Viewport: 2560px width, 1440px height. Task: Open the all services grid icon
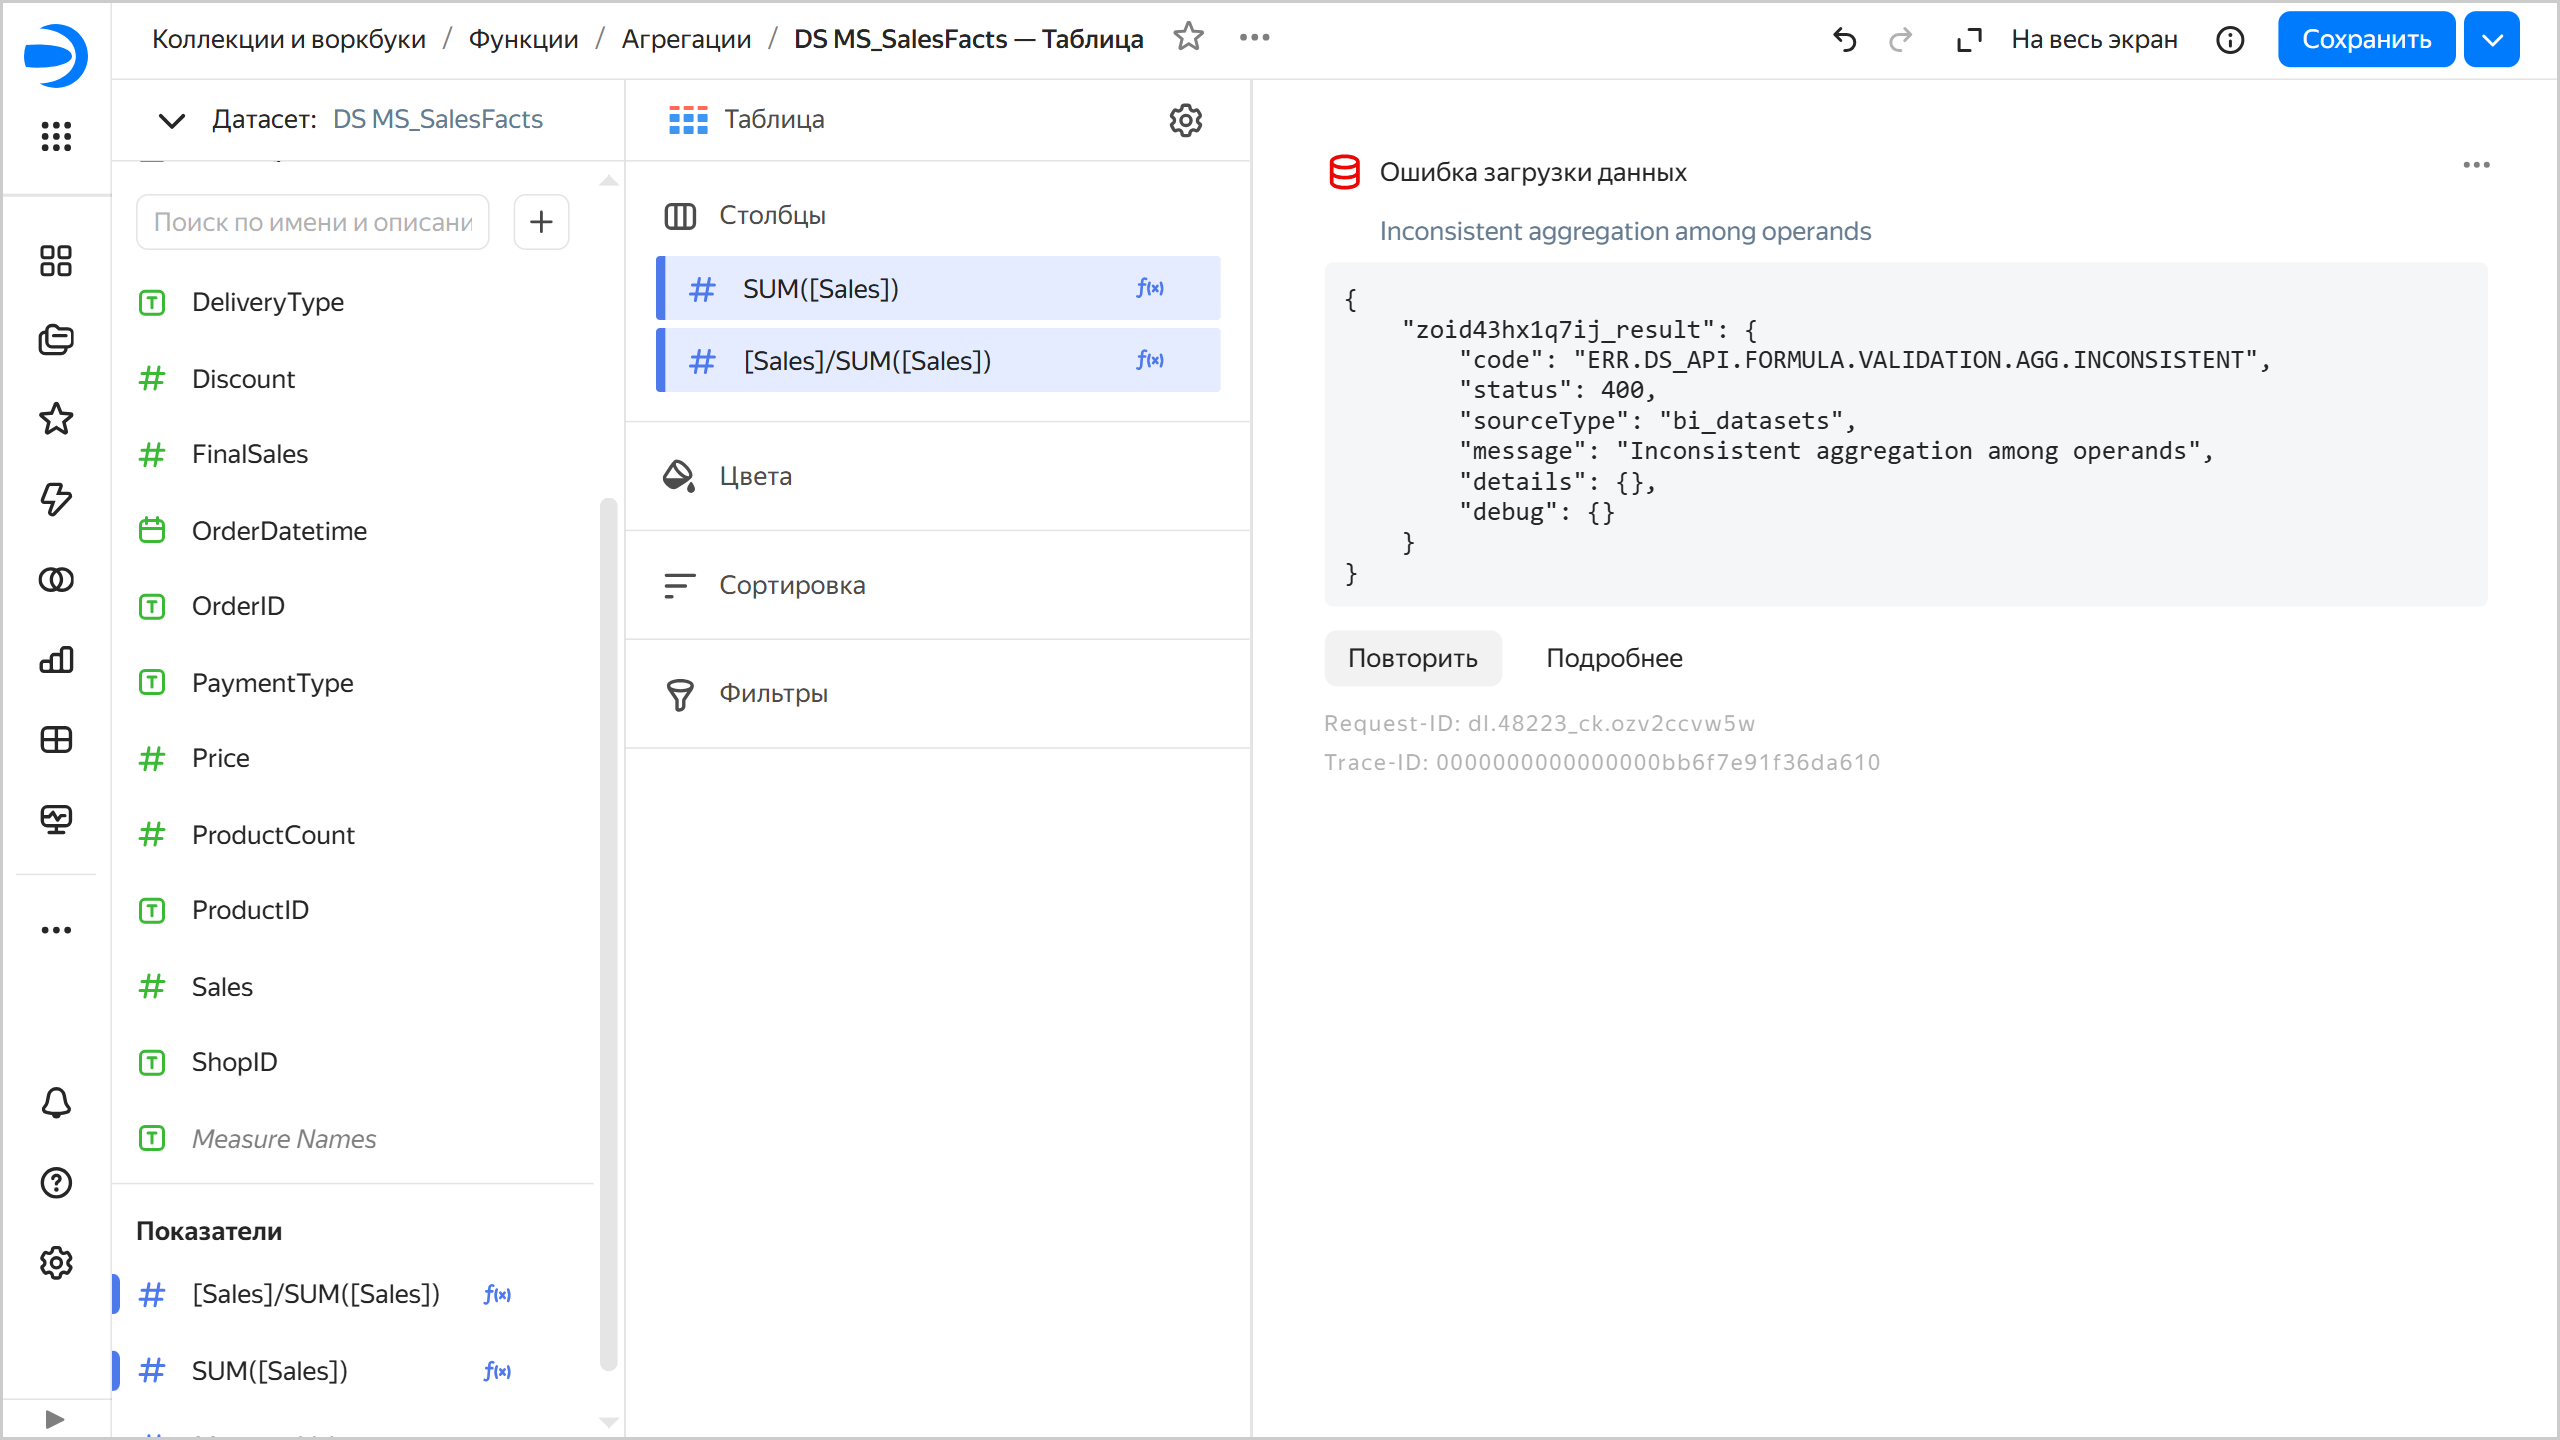[56, 136]
